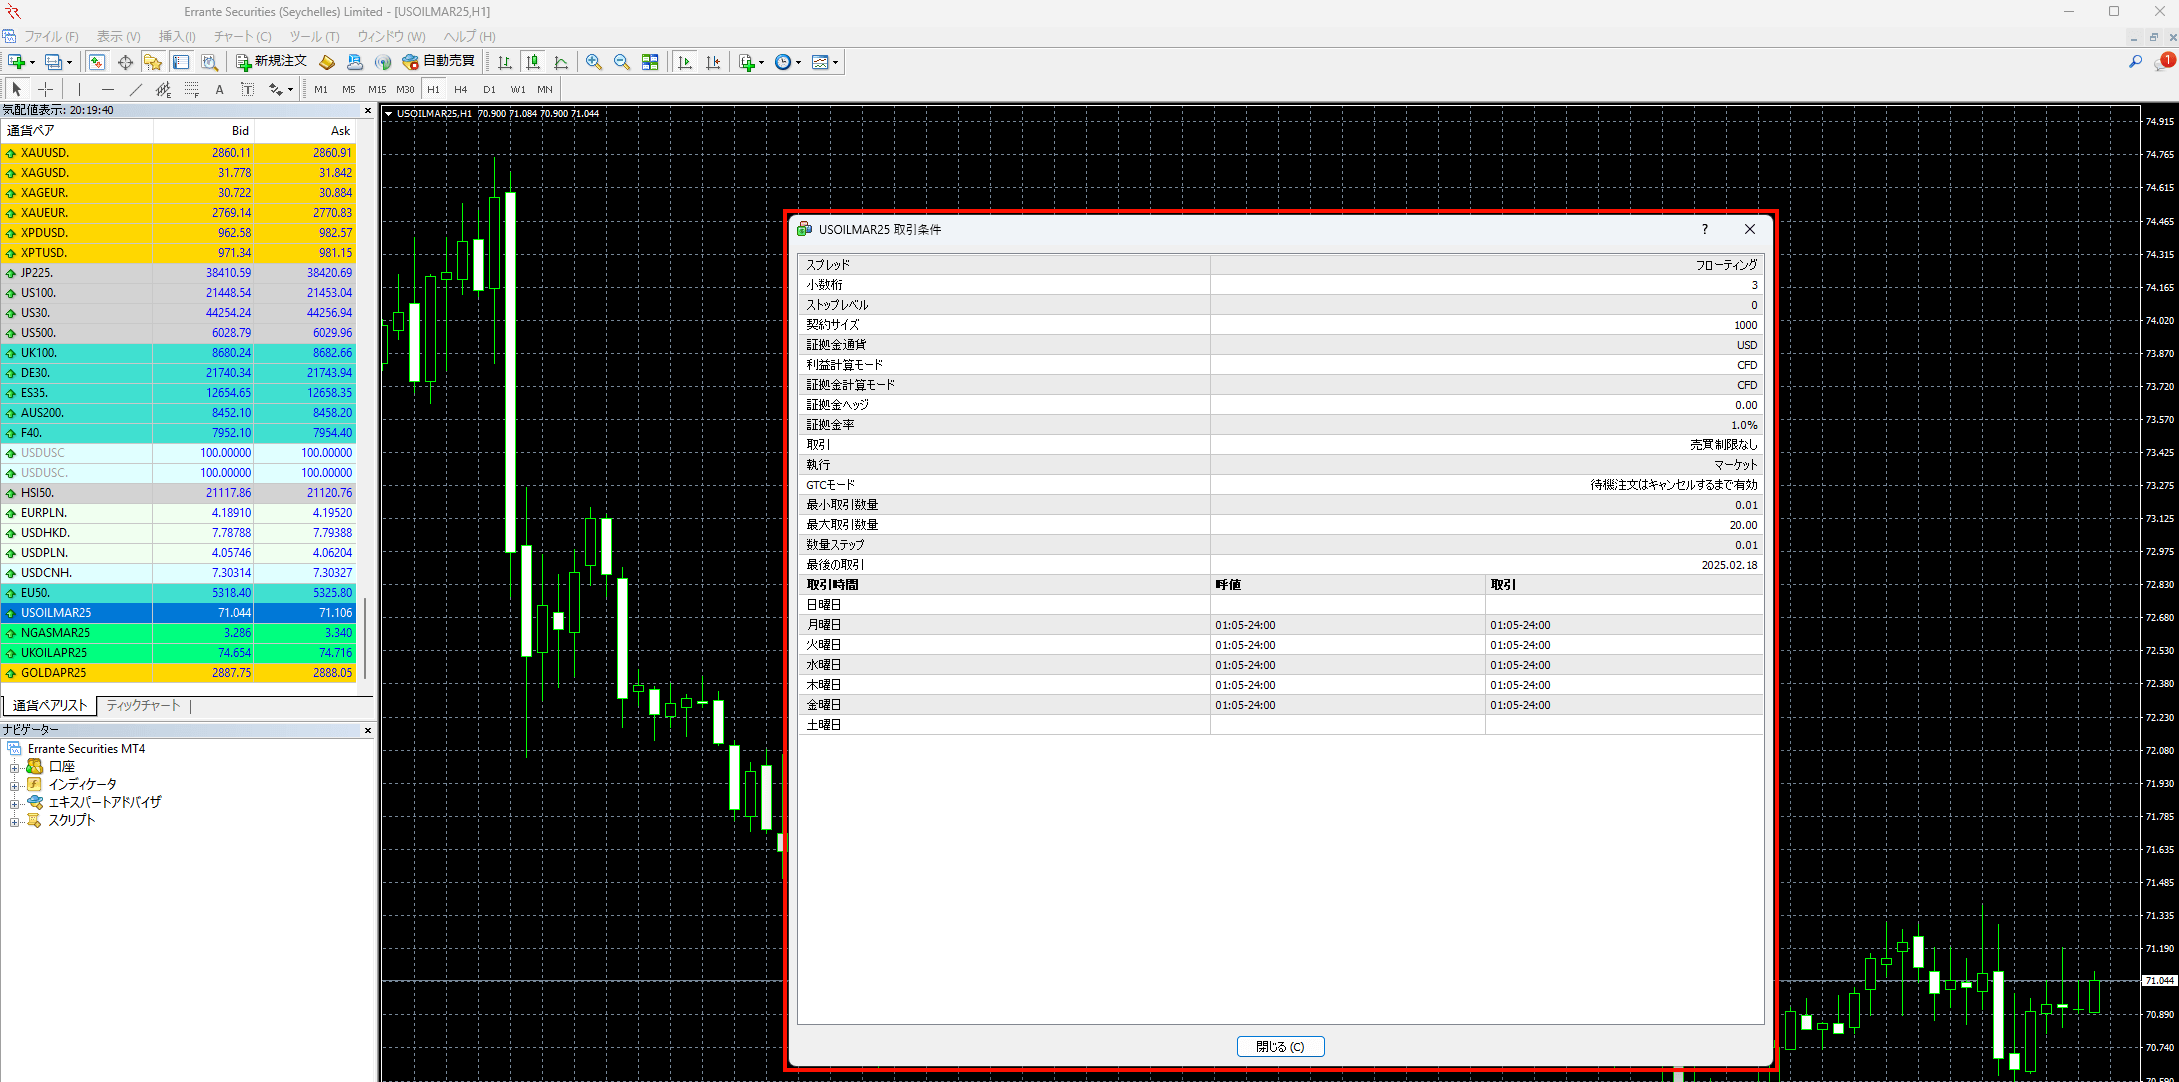Switch to the ティックチャート tab

click(x=143, y=705)
